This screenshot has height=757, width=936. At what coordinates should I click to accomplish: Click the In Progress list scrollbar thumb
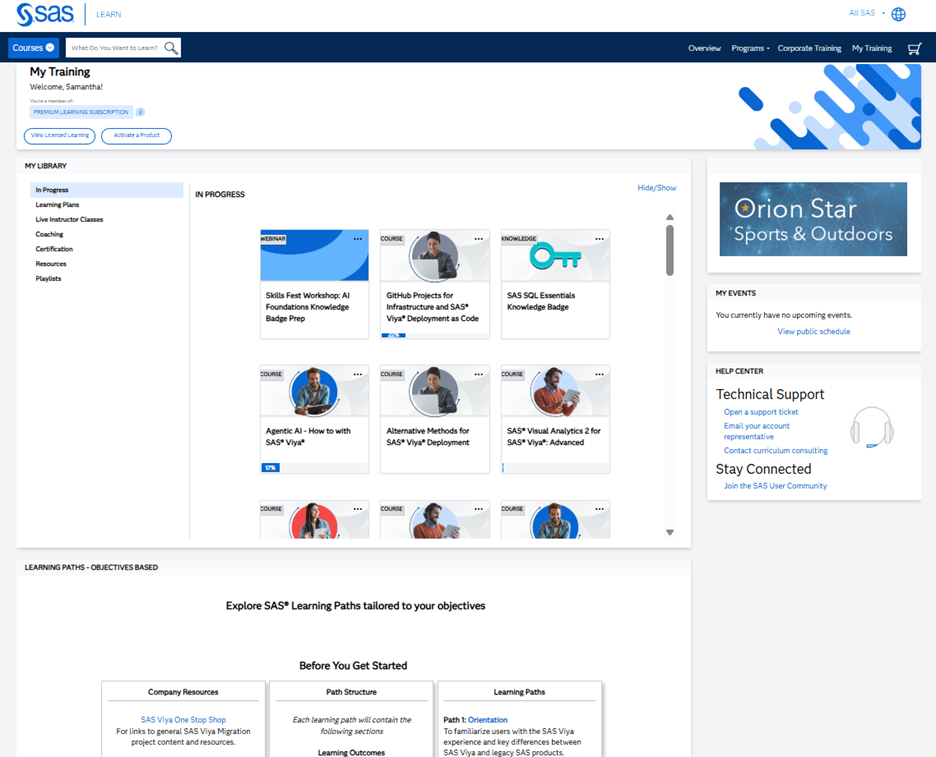click(x=670, y=250)
